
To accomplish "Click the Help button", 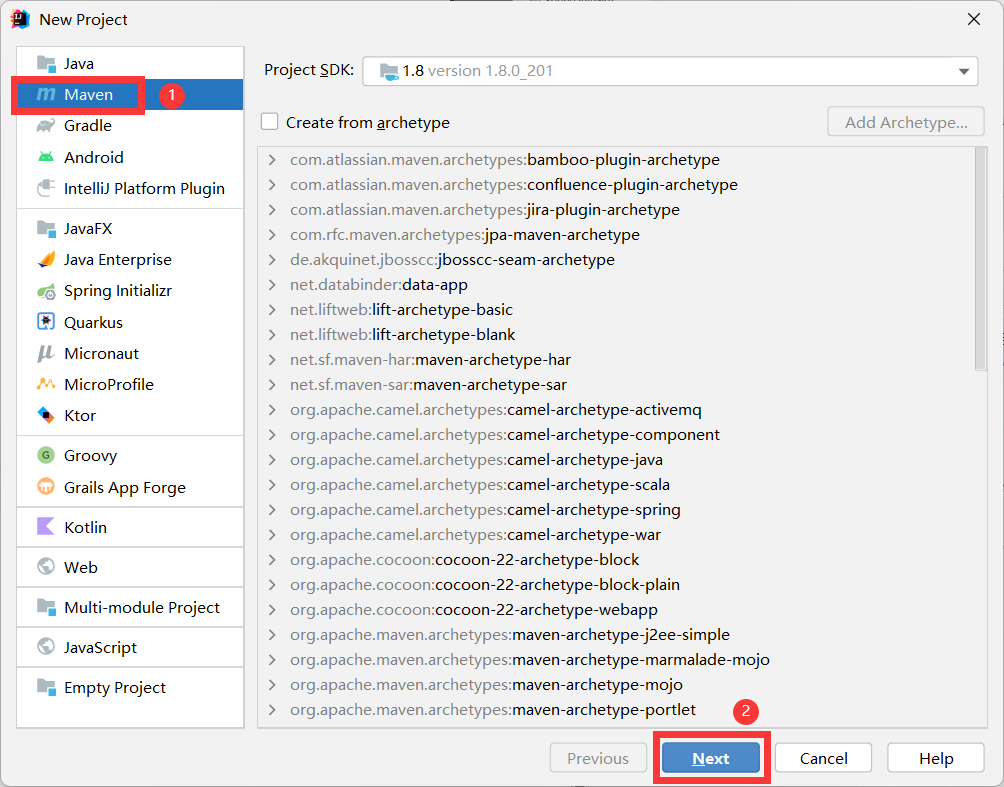I will point(936,758).
